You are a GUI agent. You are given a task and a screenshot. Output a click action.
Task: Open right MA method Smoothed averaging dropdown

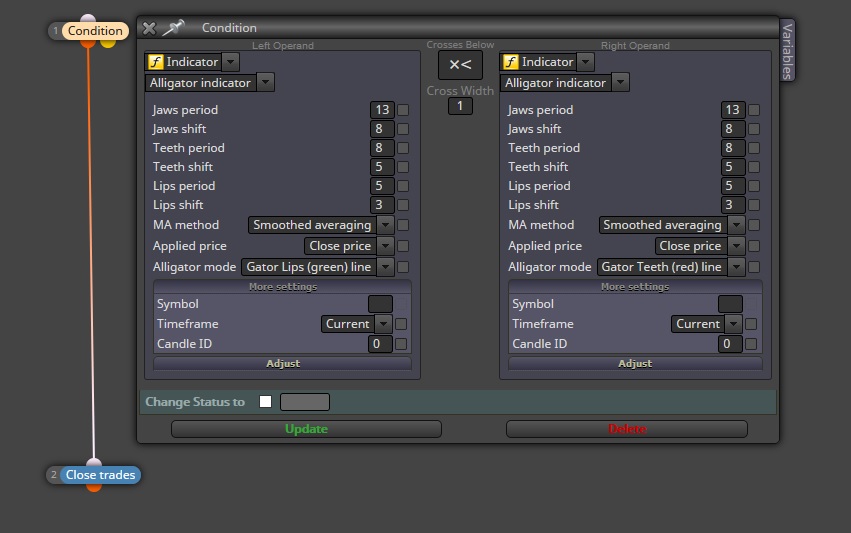[736, 225]
